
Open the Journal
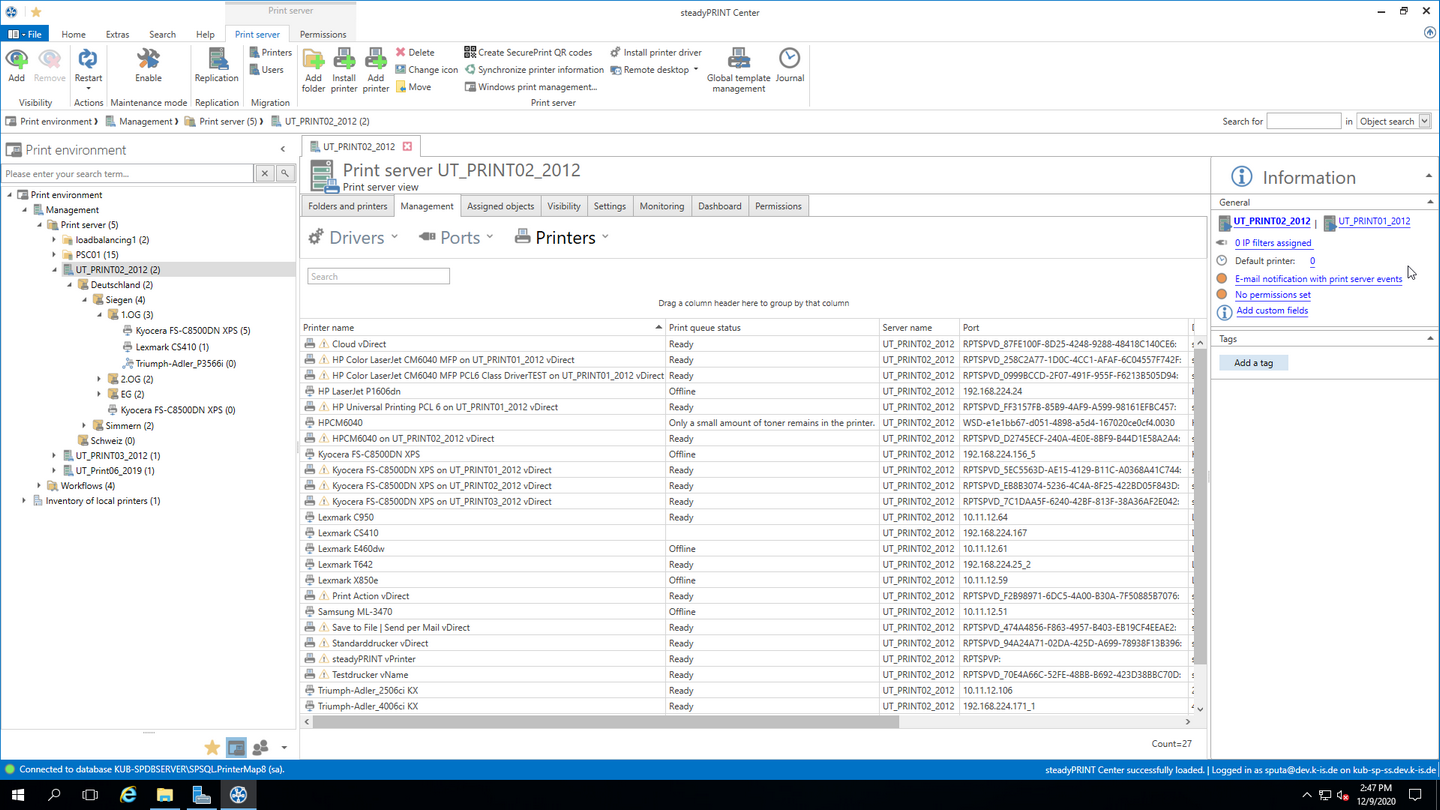pos(789,64)
